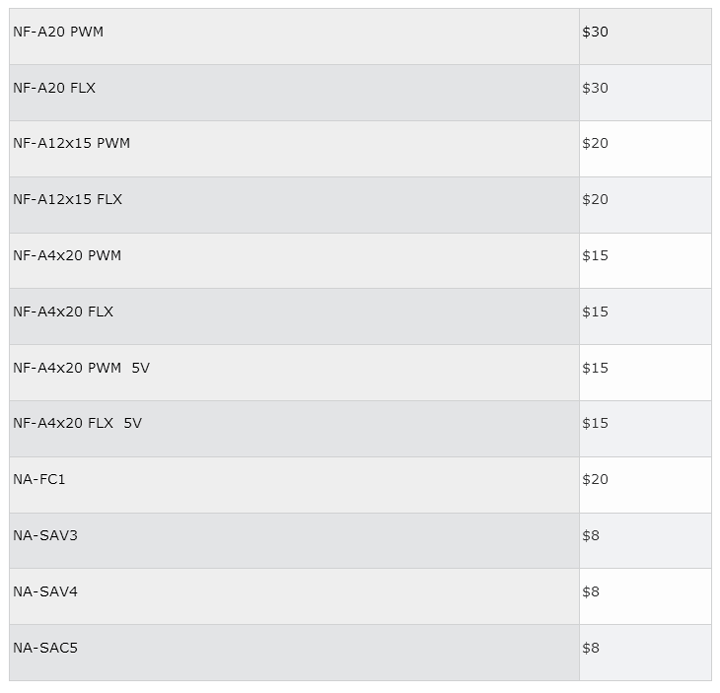Viewport: 720px width, 693px height.
Task: Click the NF-A20 PWM product name
Action: pyautogui.click(x=58, y=32)
